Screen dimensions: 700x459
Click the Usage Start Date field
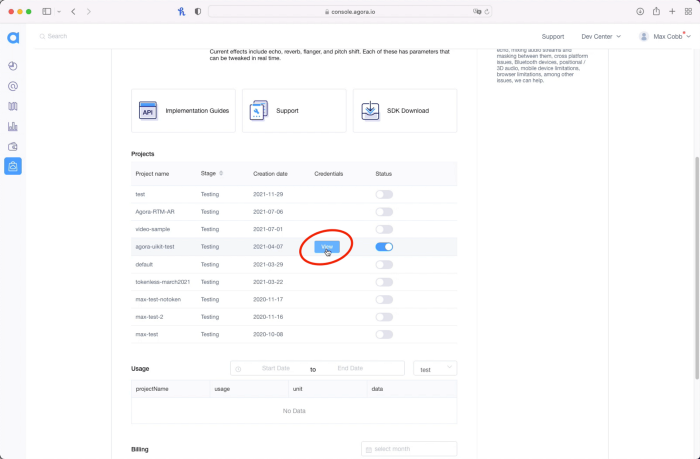coord(275,368)
